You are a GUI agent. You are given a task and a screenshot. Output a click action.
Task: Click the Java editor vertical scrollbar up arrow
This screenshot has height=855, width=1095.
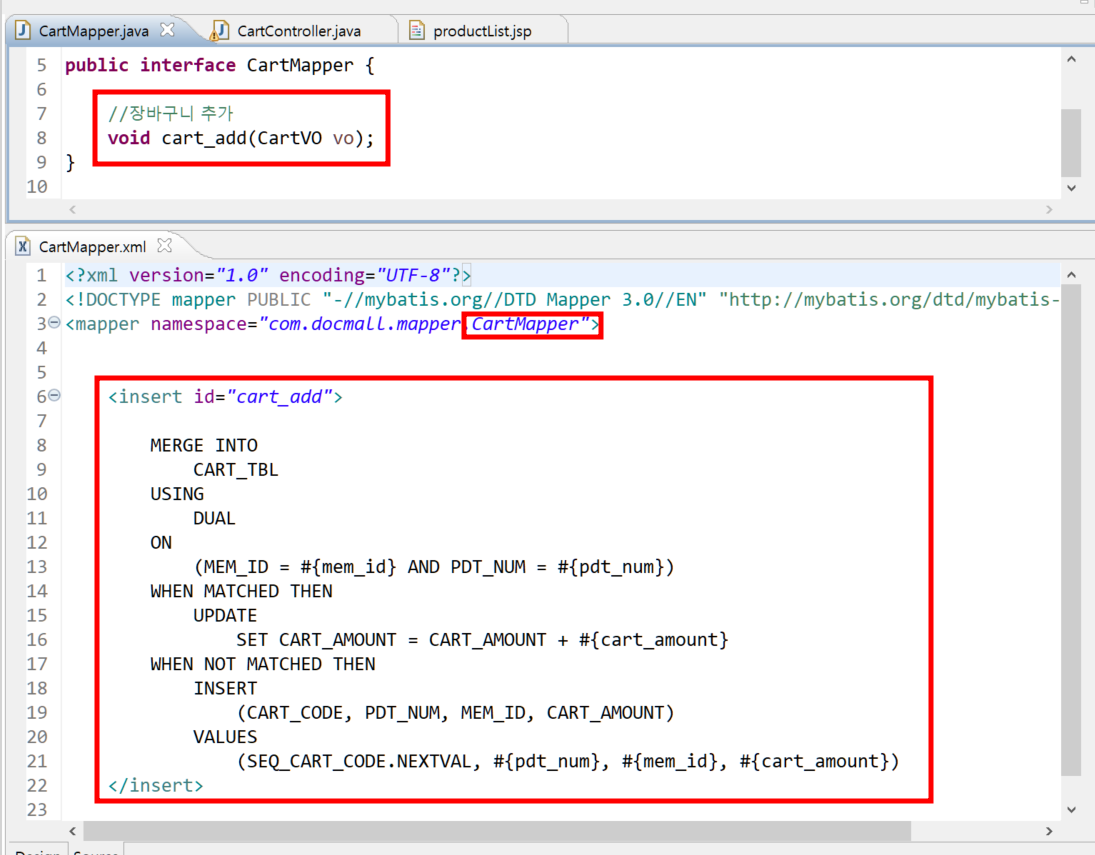point(1071,60)
